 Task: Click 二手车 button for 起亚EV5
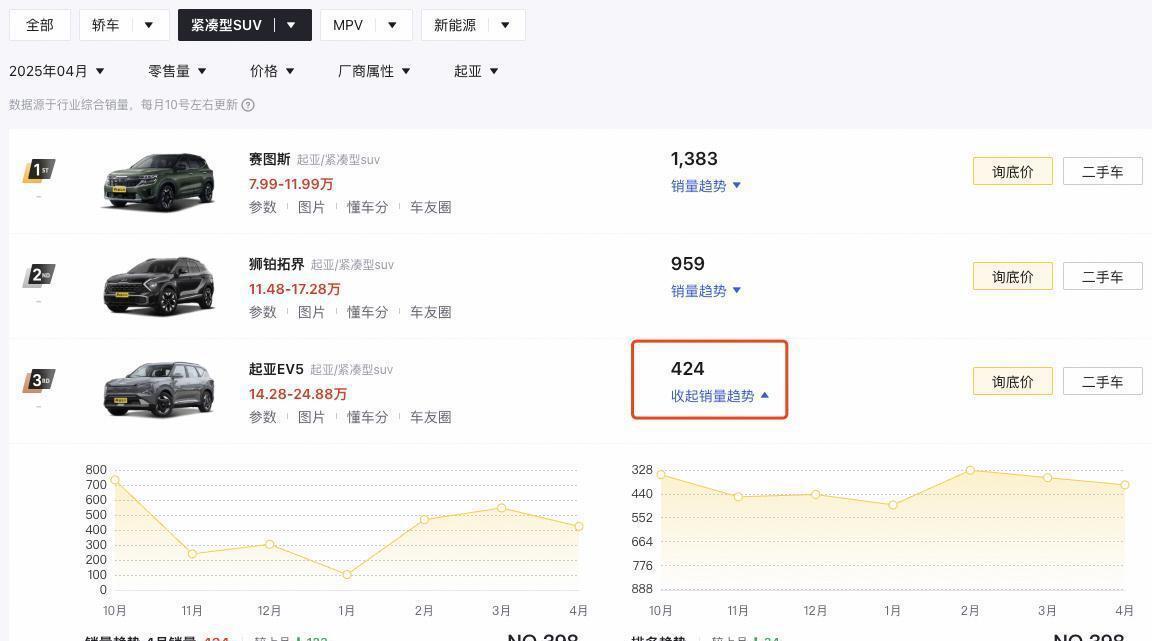pos(1103,382)
